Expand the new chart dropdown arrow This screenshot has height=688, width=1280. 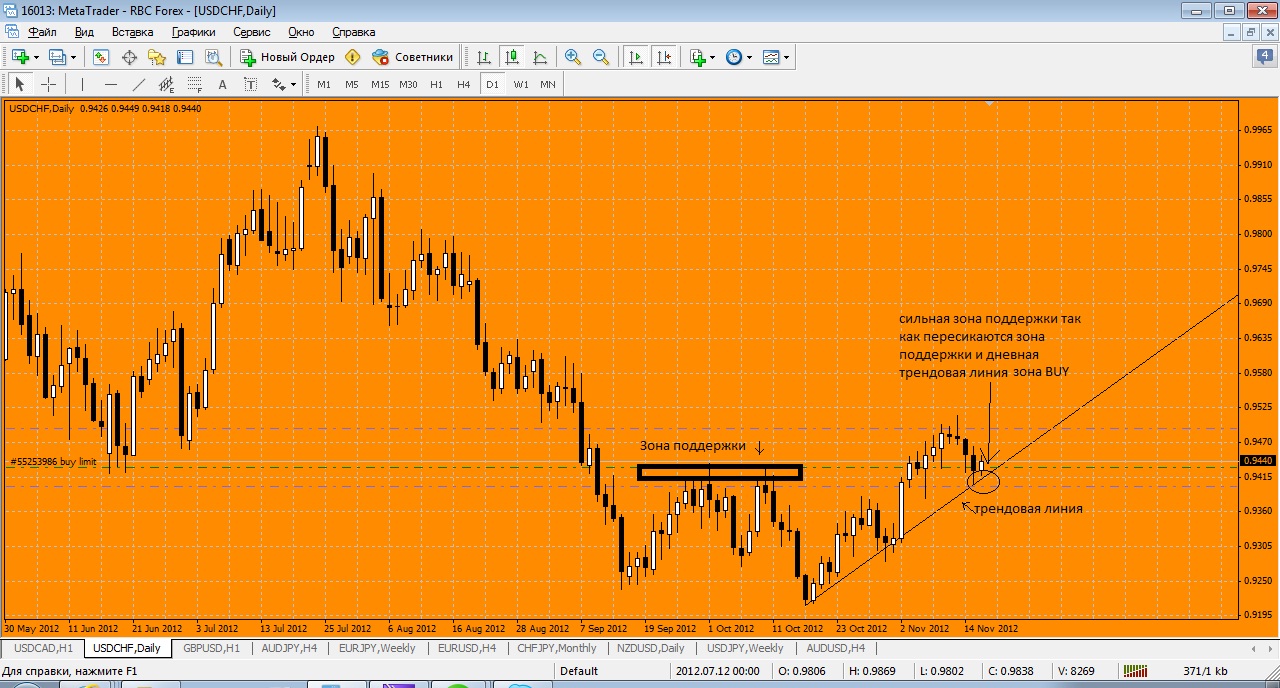36,57
